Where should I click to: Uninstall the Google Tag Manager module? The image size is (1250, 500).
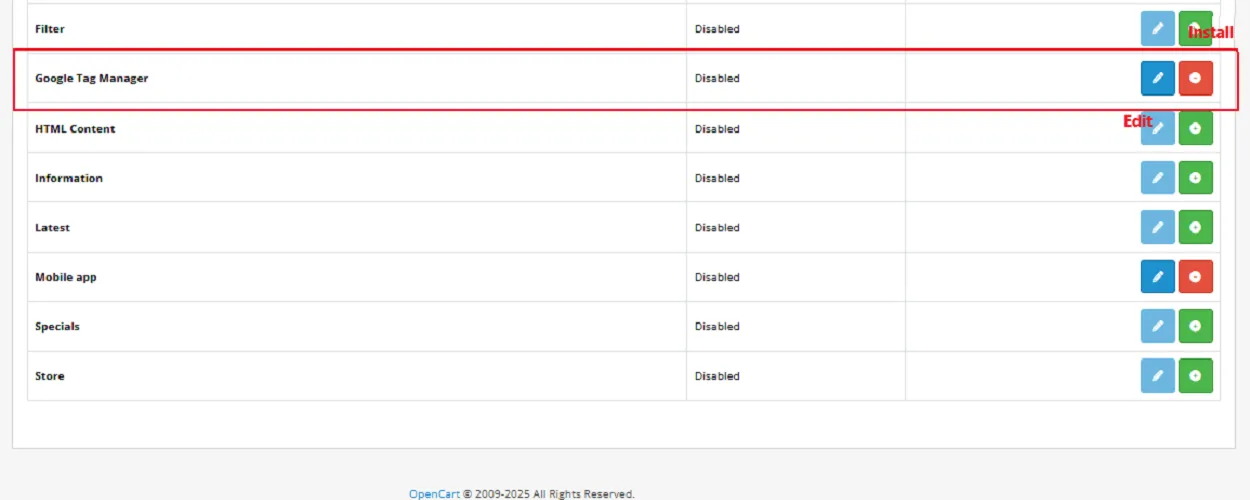point(1195,78)
